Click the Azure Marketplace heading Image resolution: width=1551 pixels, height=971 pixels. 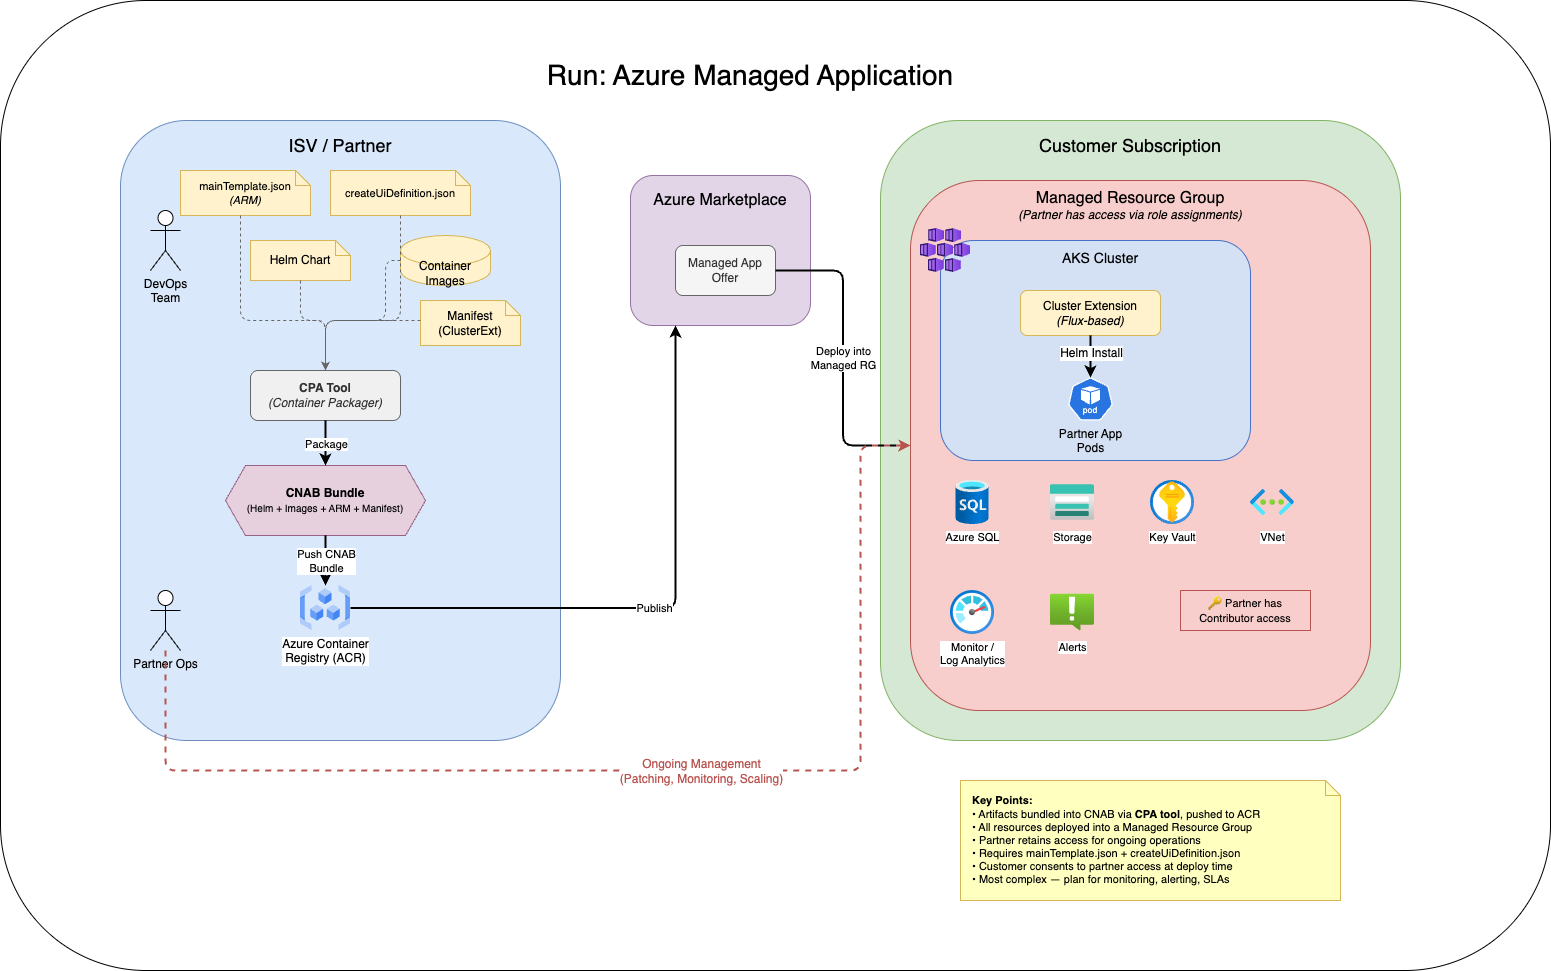[720, 200]
